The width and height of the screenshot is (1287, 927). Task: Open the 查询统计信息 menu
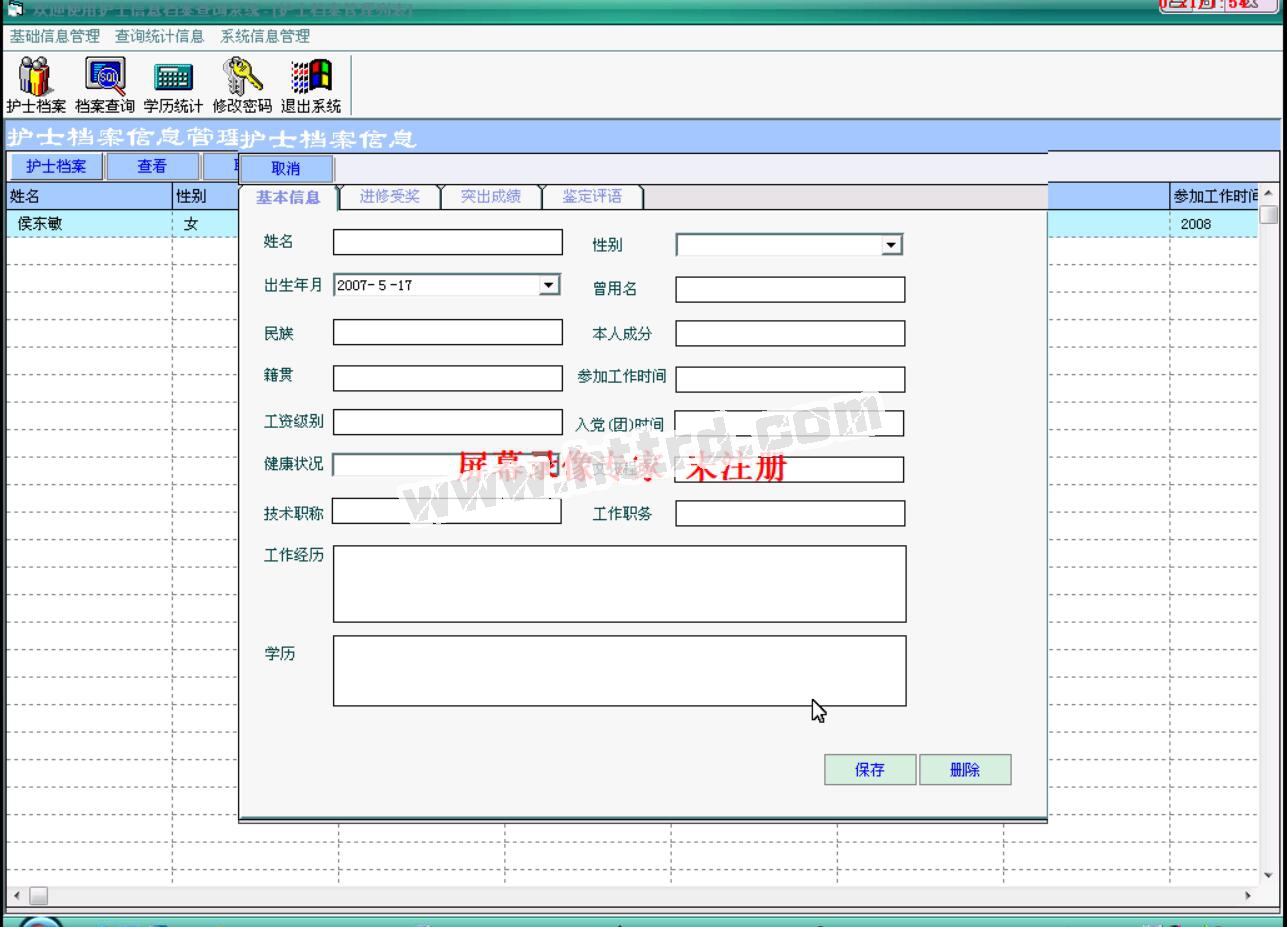pyautogui.click(x=159, y=36)
